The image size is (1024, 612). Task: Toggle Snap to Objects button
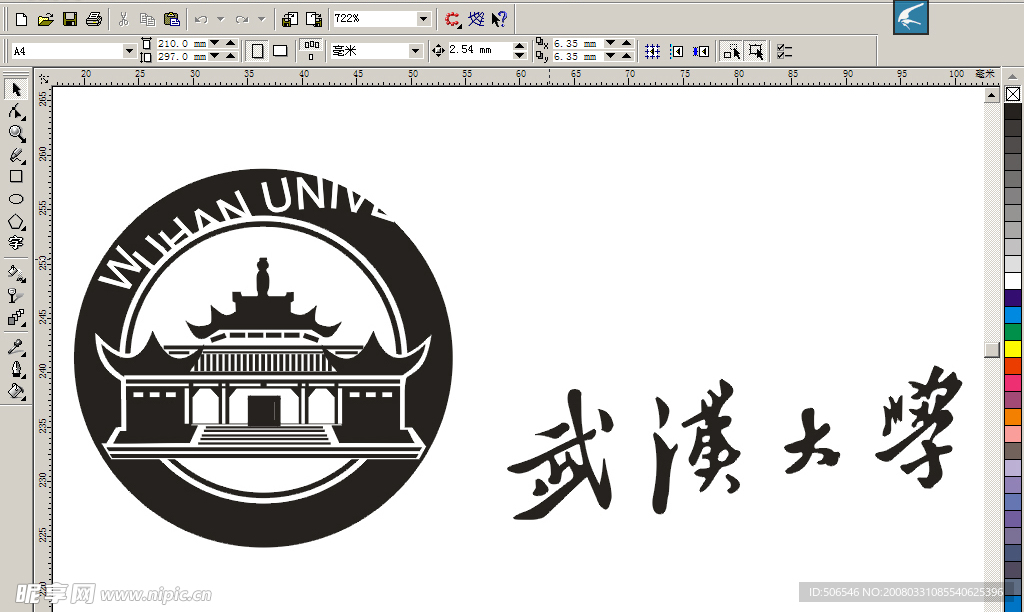(701, 51)
